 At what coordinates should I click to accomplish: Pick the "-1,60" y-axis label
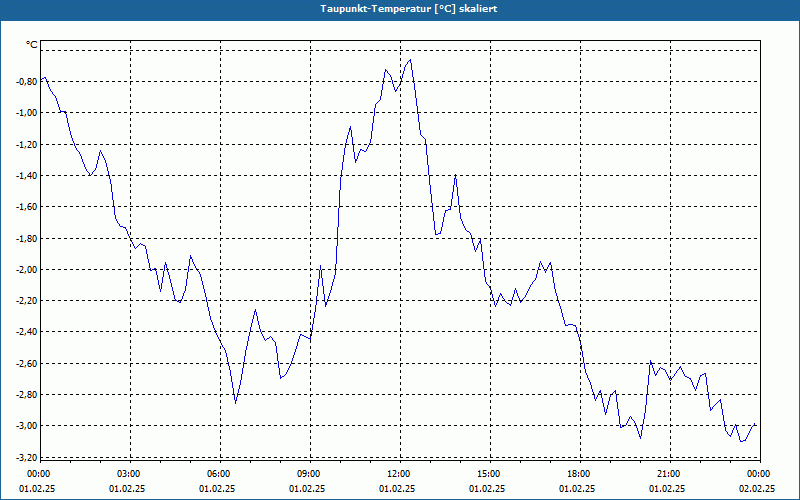click(27, 207)
